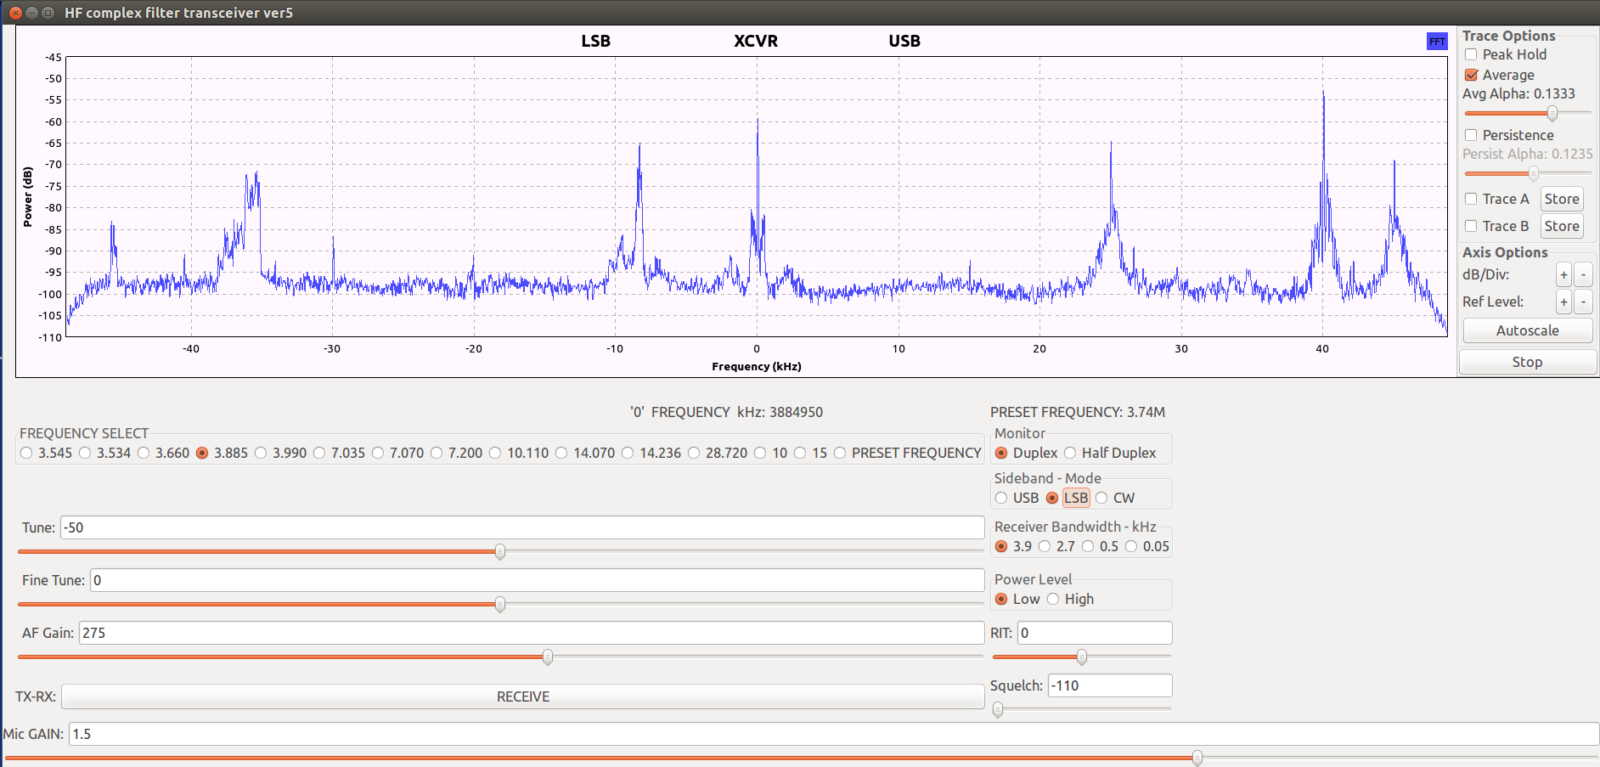Click into the Squelch value field

(x=1109, y=686)
